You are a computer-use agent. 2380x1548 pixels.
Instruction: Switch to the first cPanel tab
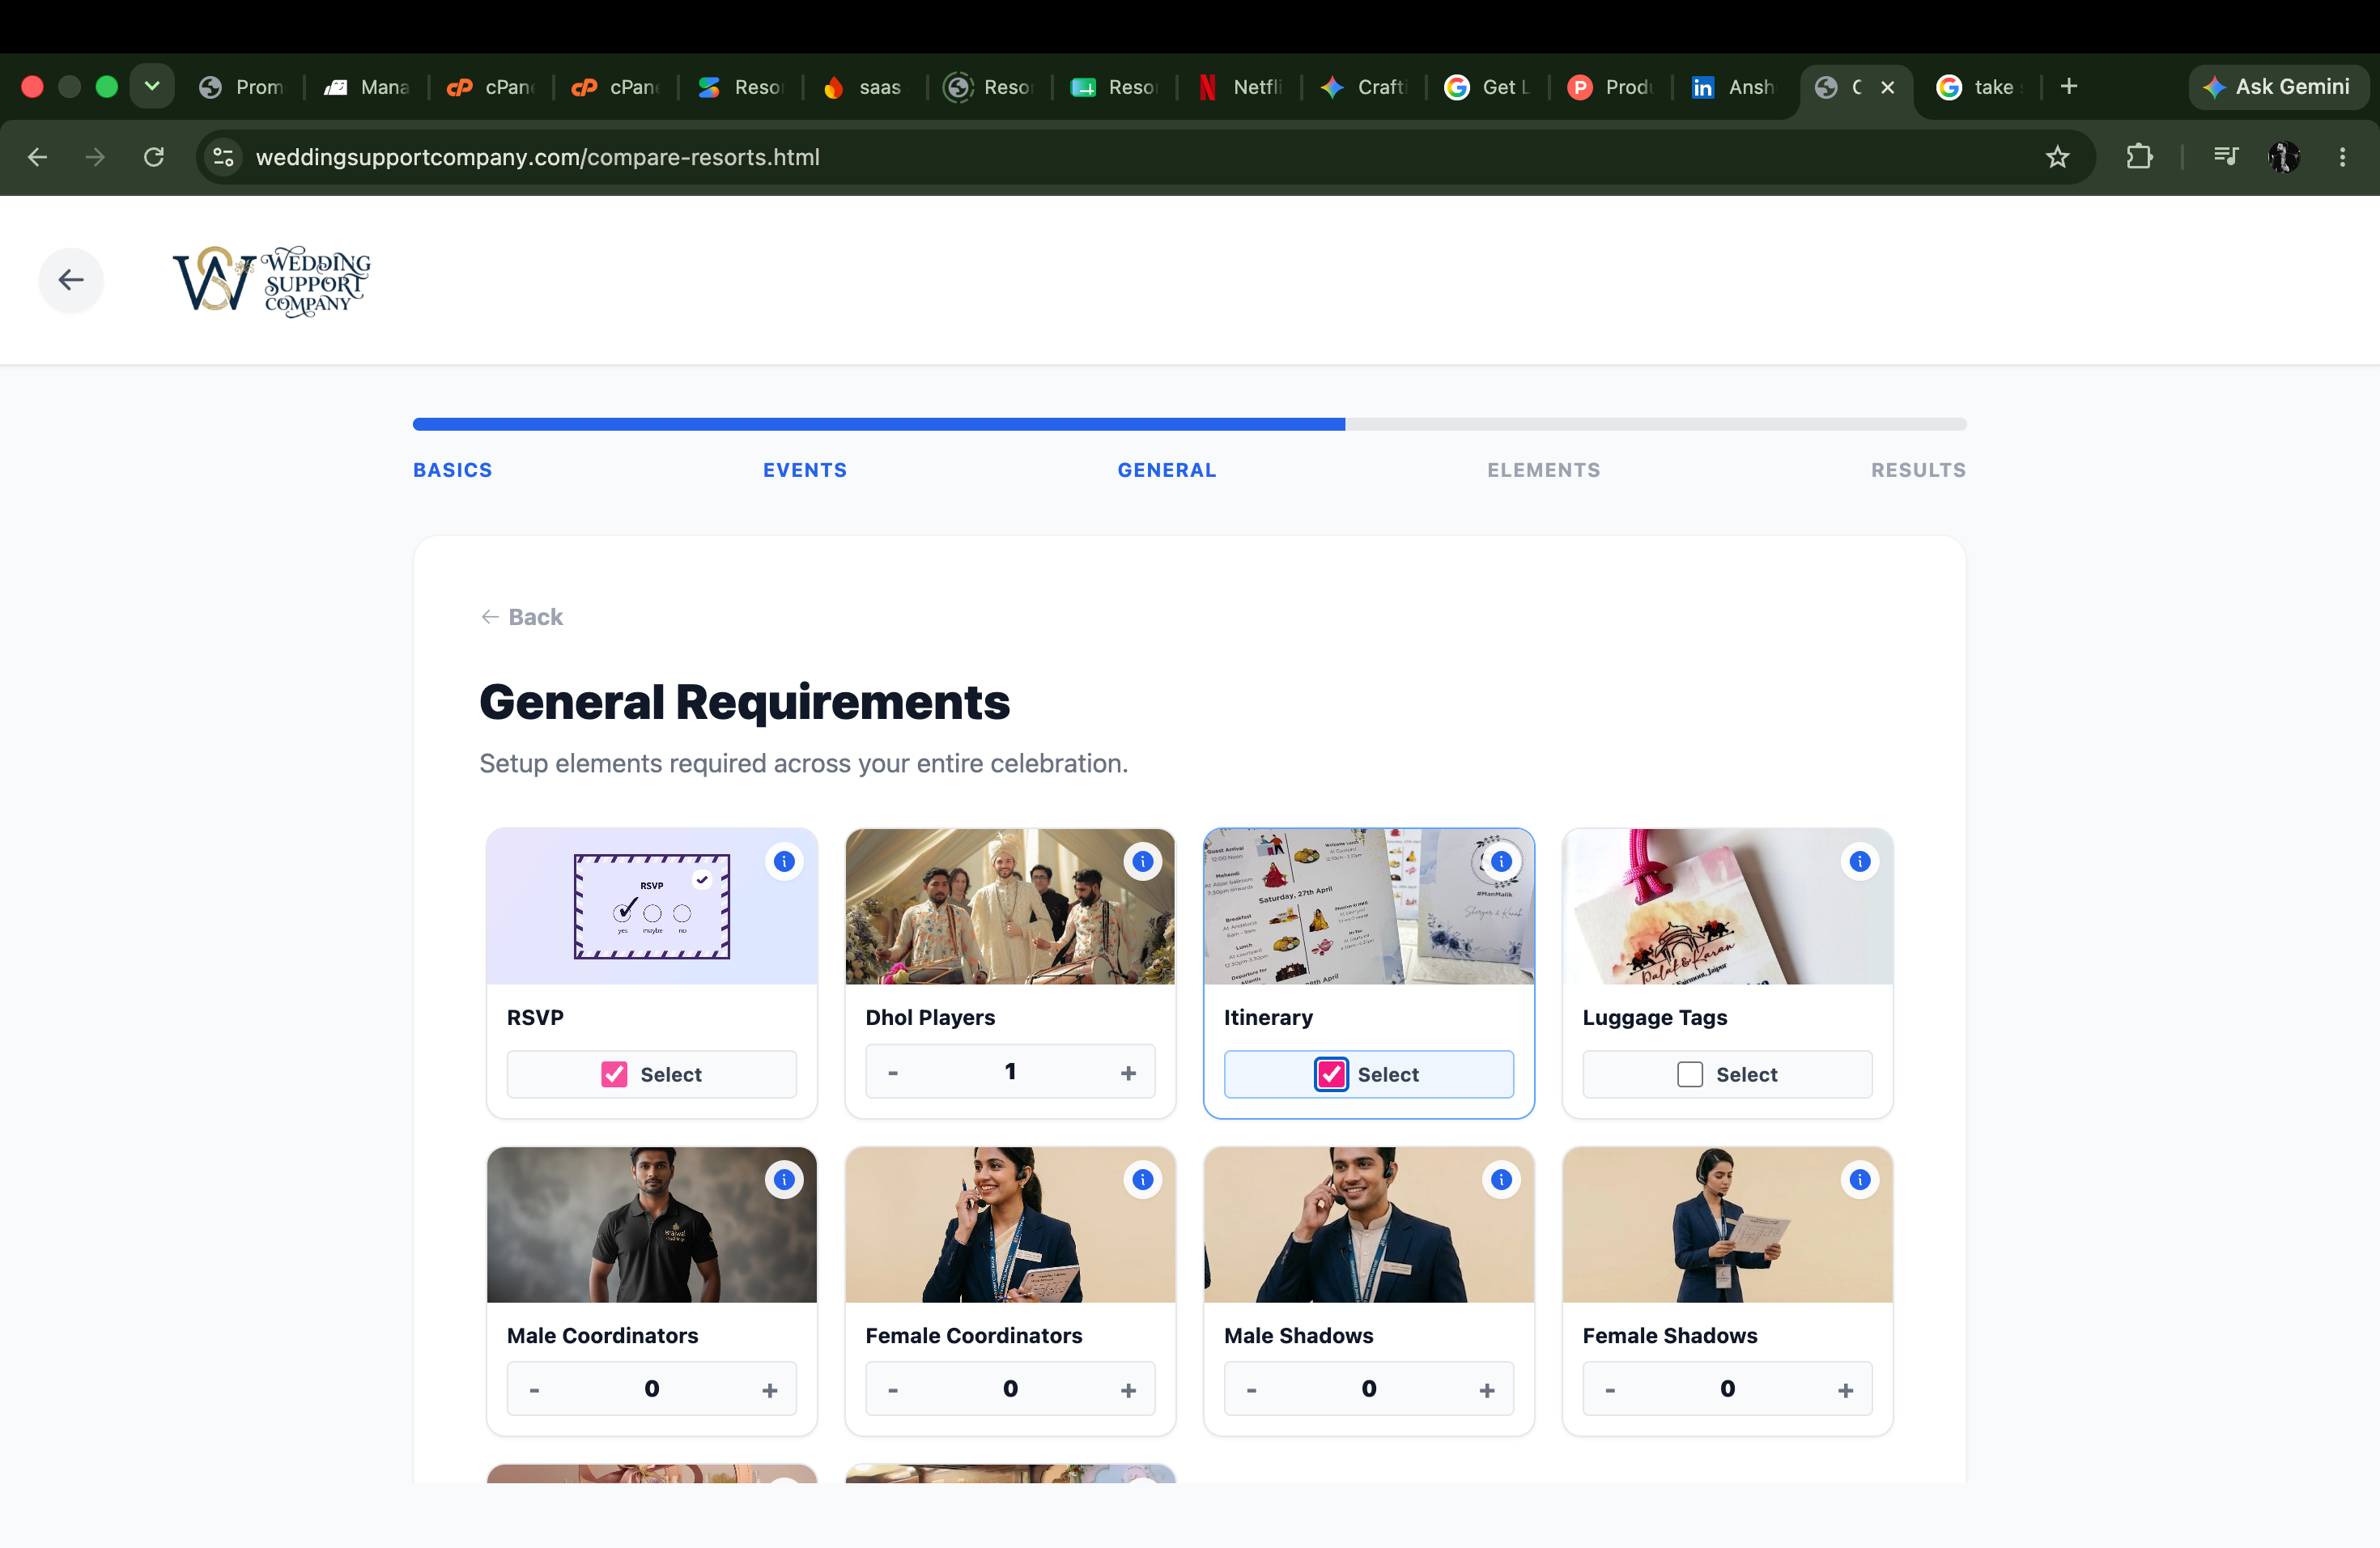(x=491, y=87)
